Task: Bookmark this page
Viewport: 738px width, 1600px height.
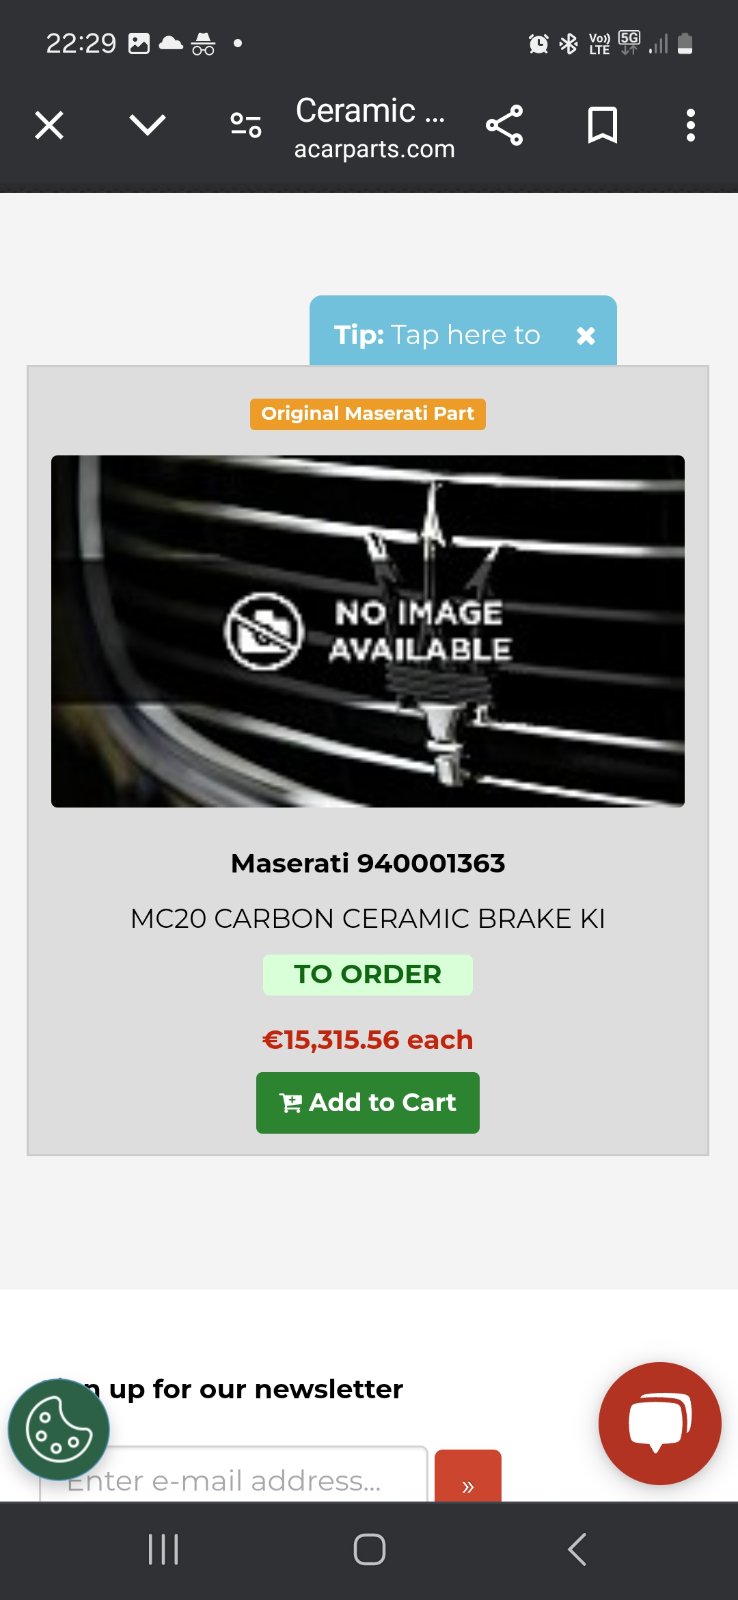Action: coord(602,125)
